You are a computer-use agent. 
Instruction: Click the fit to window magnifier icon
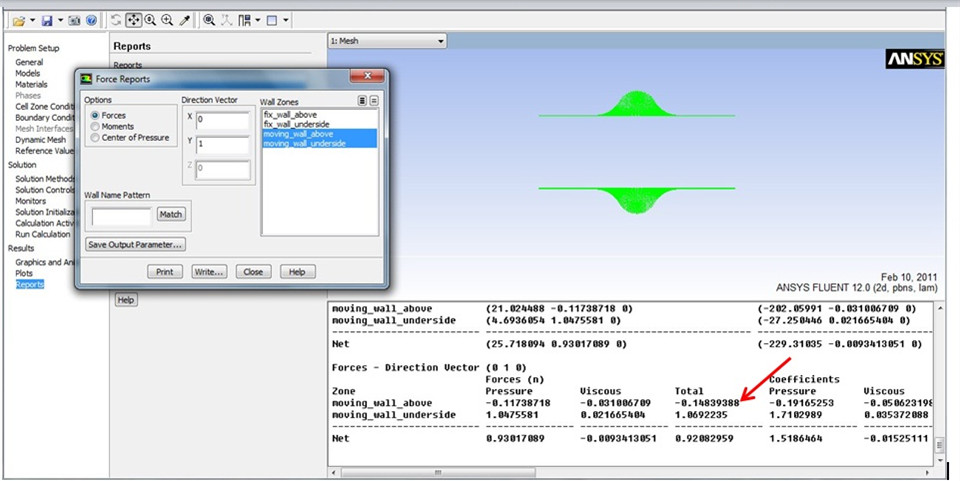209,20
